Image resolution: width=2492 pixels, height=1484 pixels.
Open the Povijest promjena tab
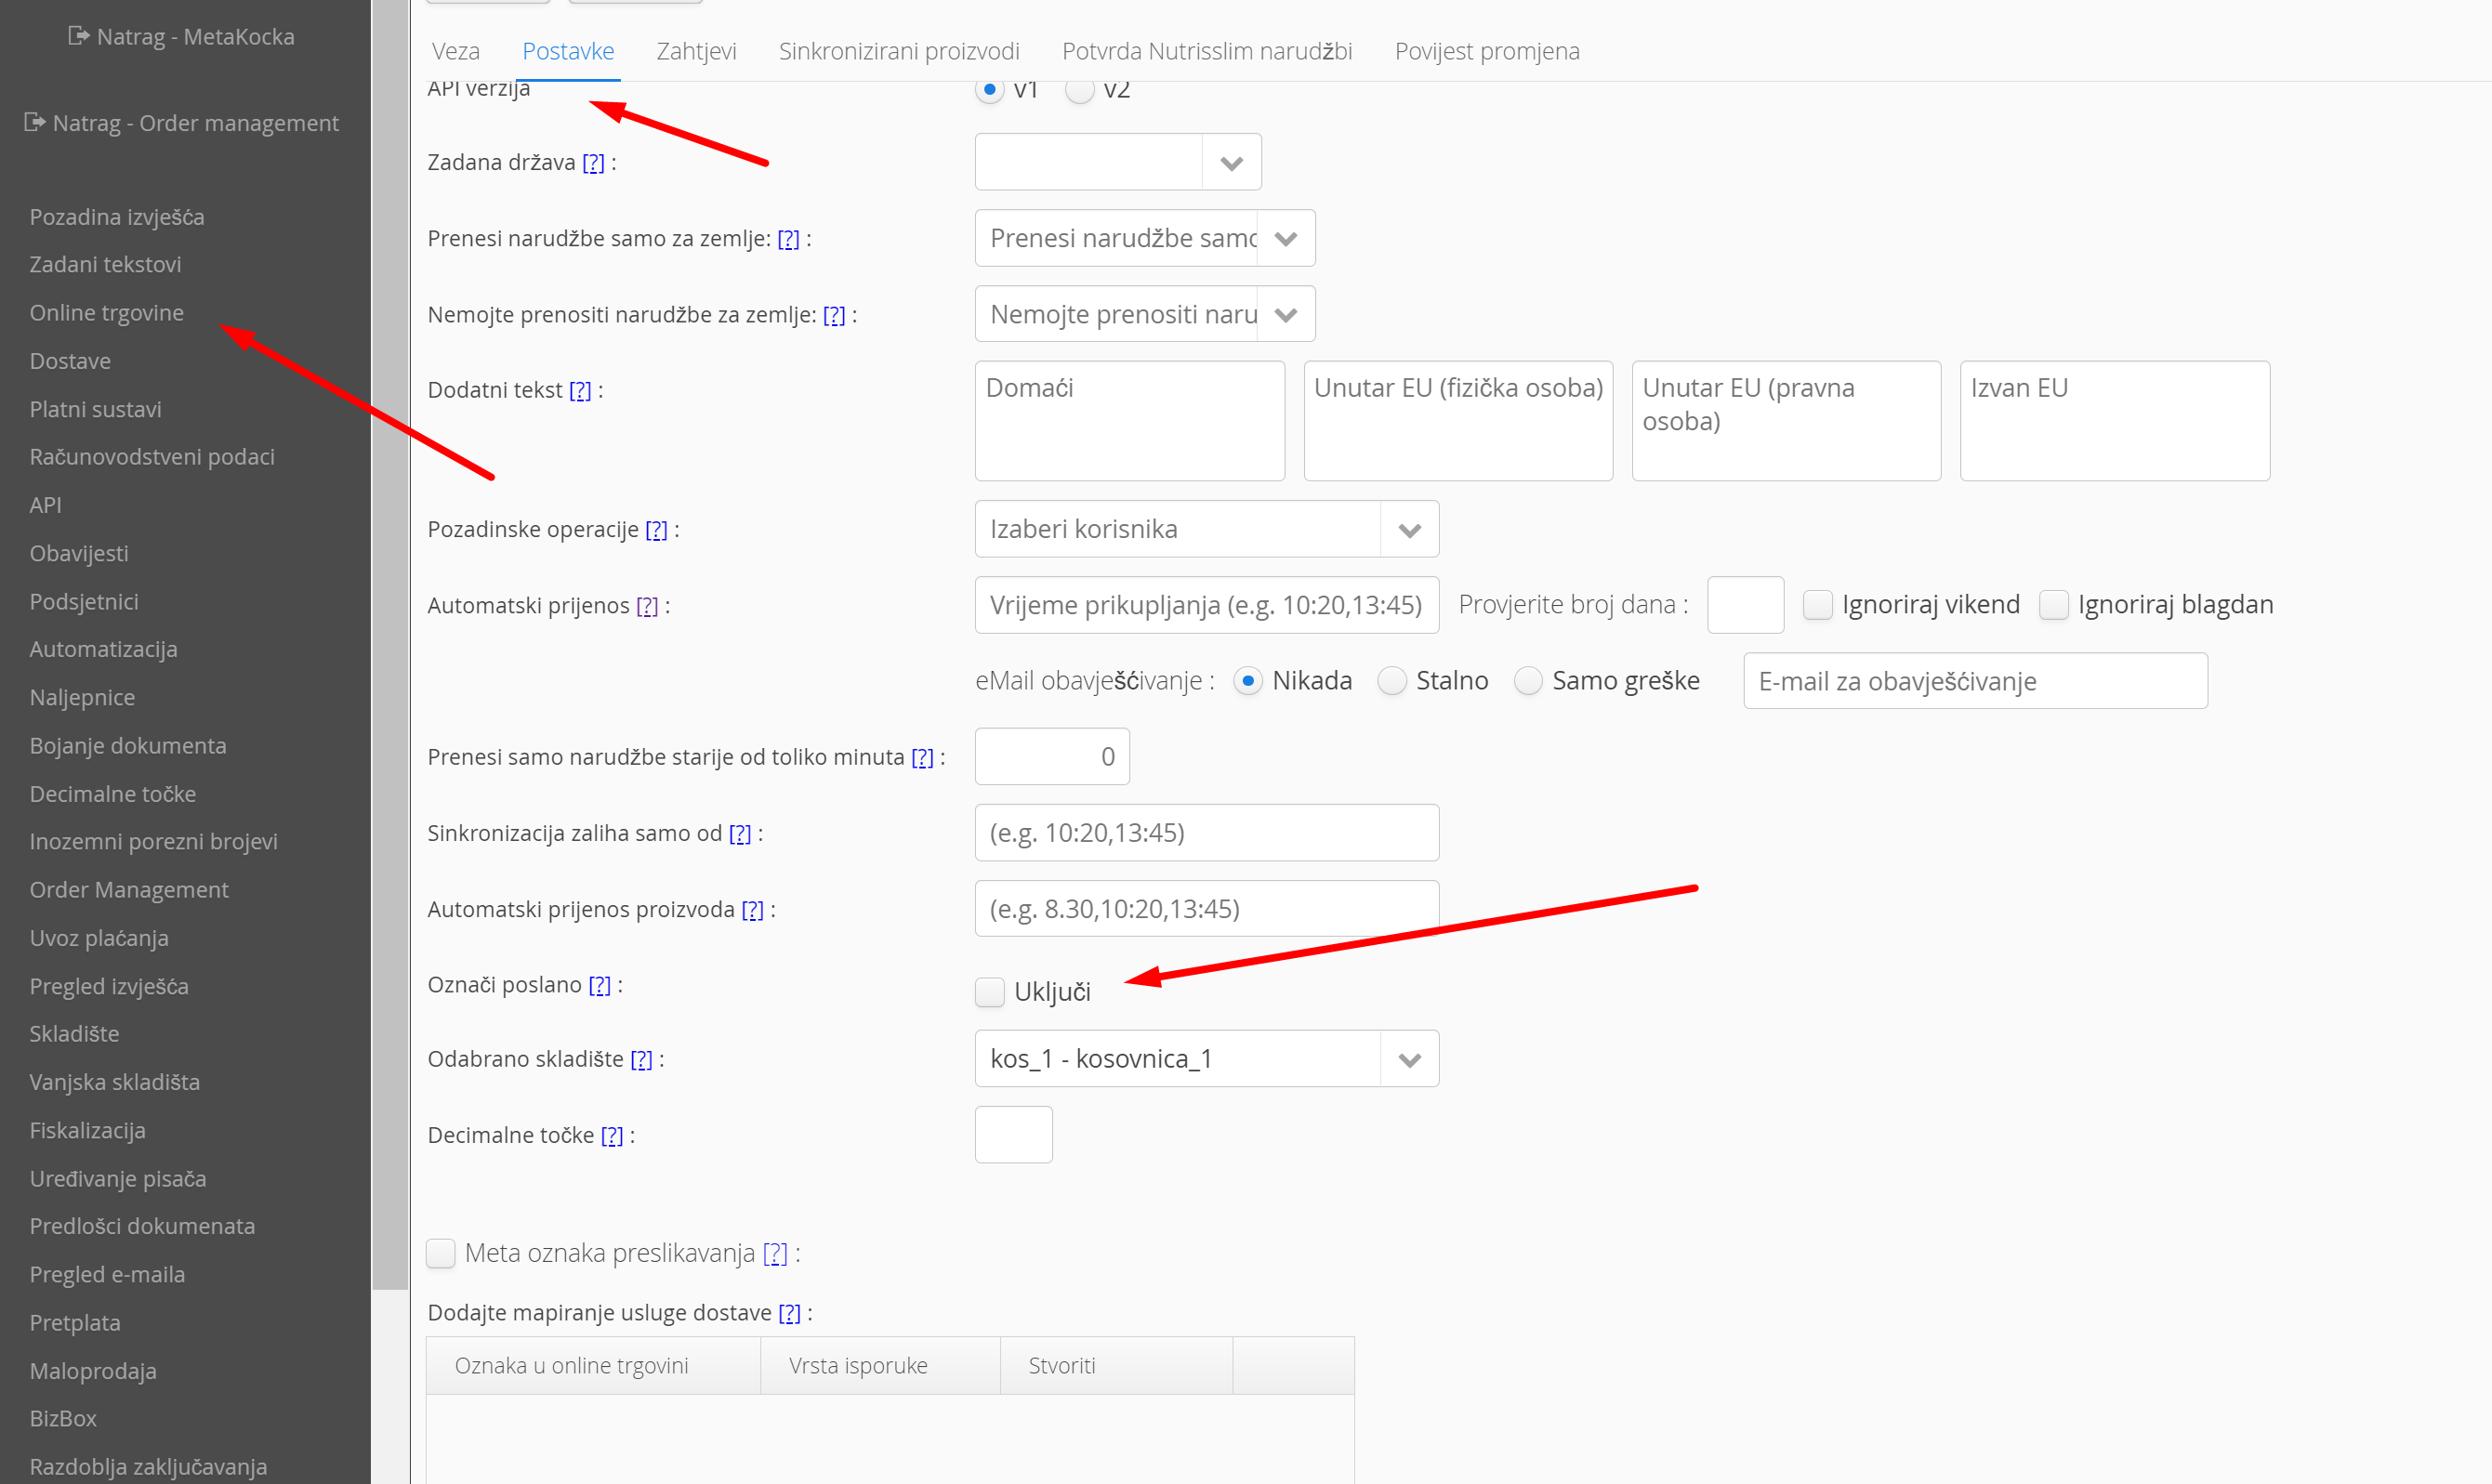point(1486,51)
